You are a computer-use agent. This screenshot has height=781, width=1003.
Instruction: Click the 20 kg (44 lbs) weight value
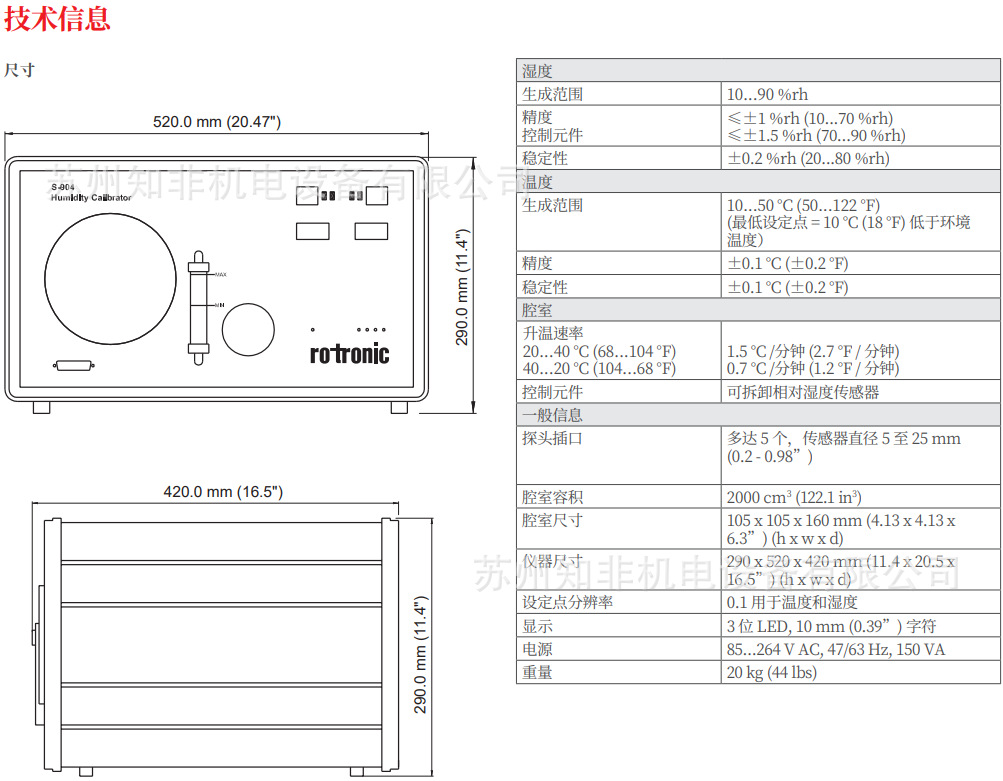[x=771, y=672]
